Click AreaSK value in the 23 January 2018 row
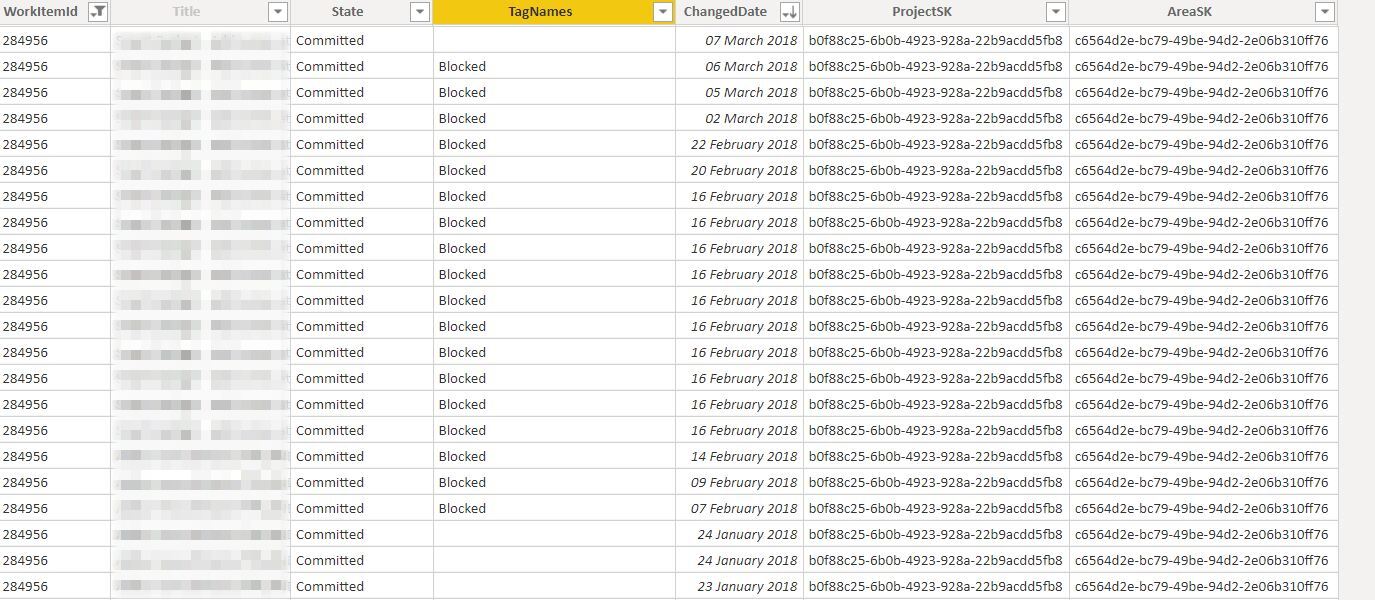Viewport: 1375px width, 600px height. pos(1202,586)
